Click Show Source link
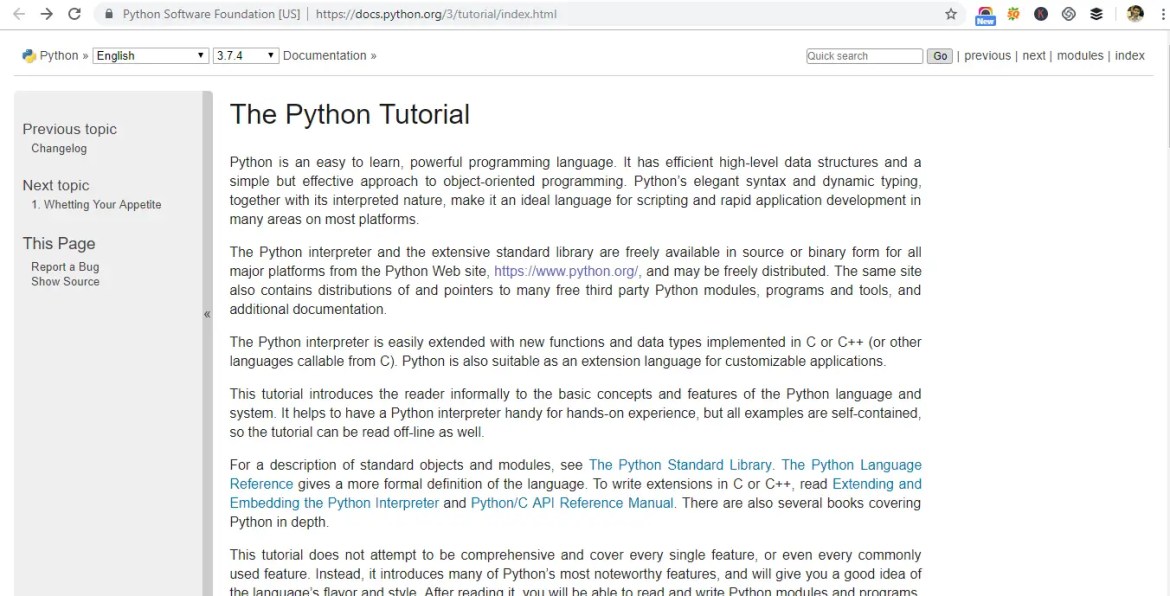This screenshot has width=1170, height=596. [x=65, y=281]
